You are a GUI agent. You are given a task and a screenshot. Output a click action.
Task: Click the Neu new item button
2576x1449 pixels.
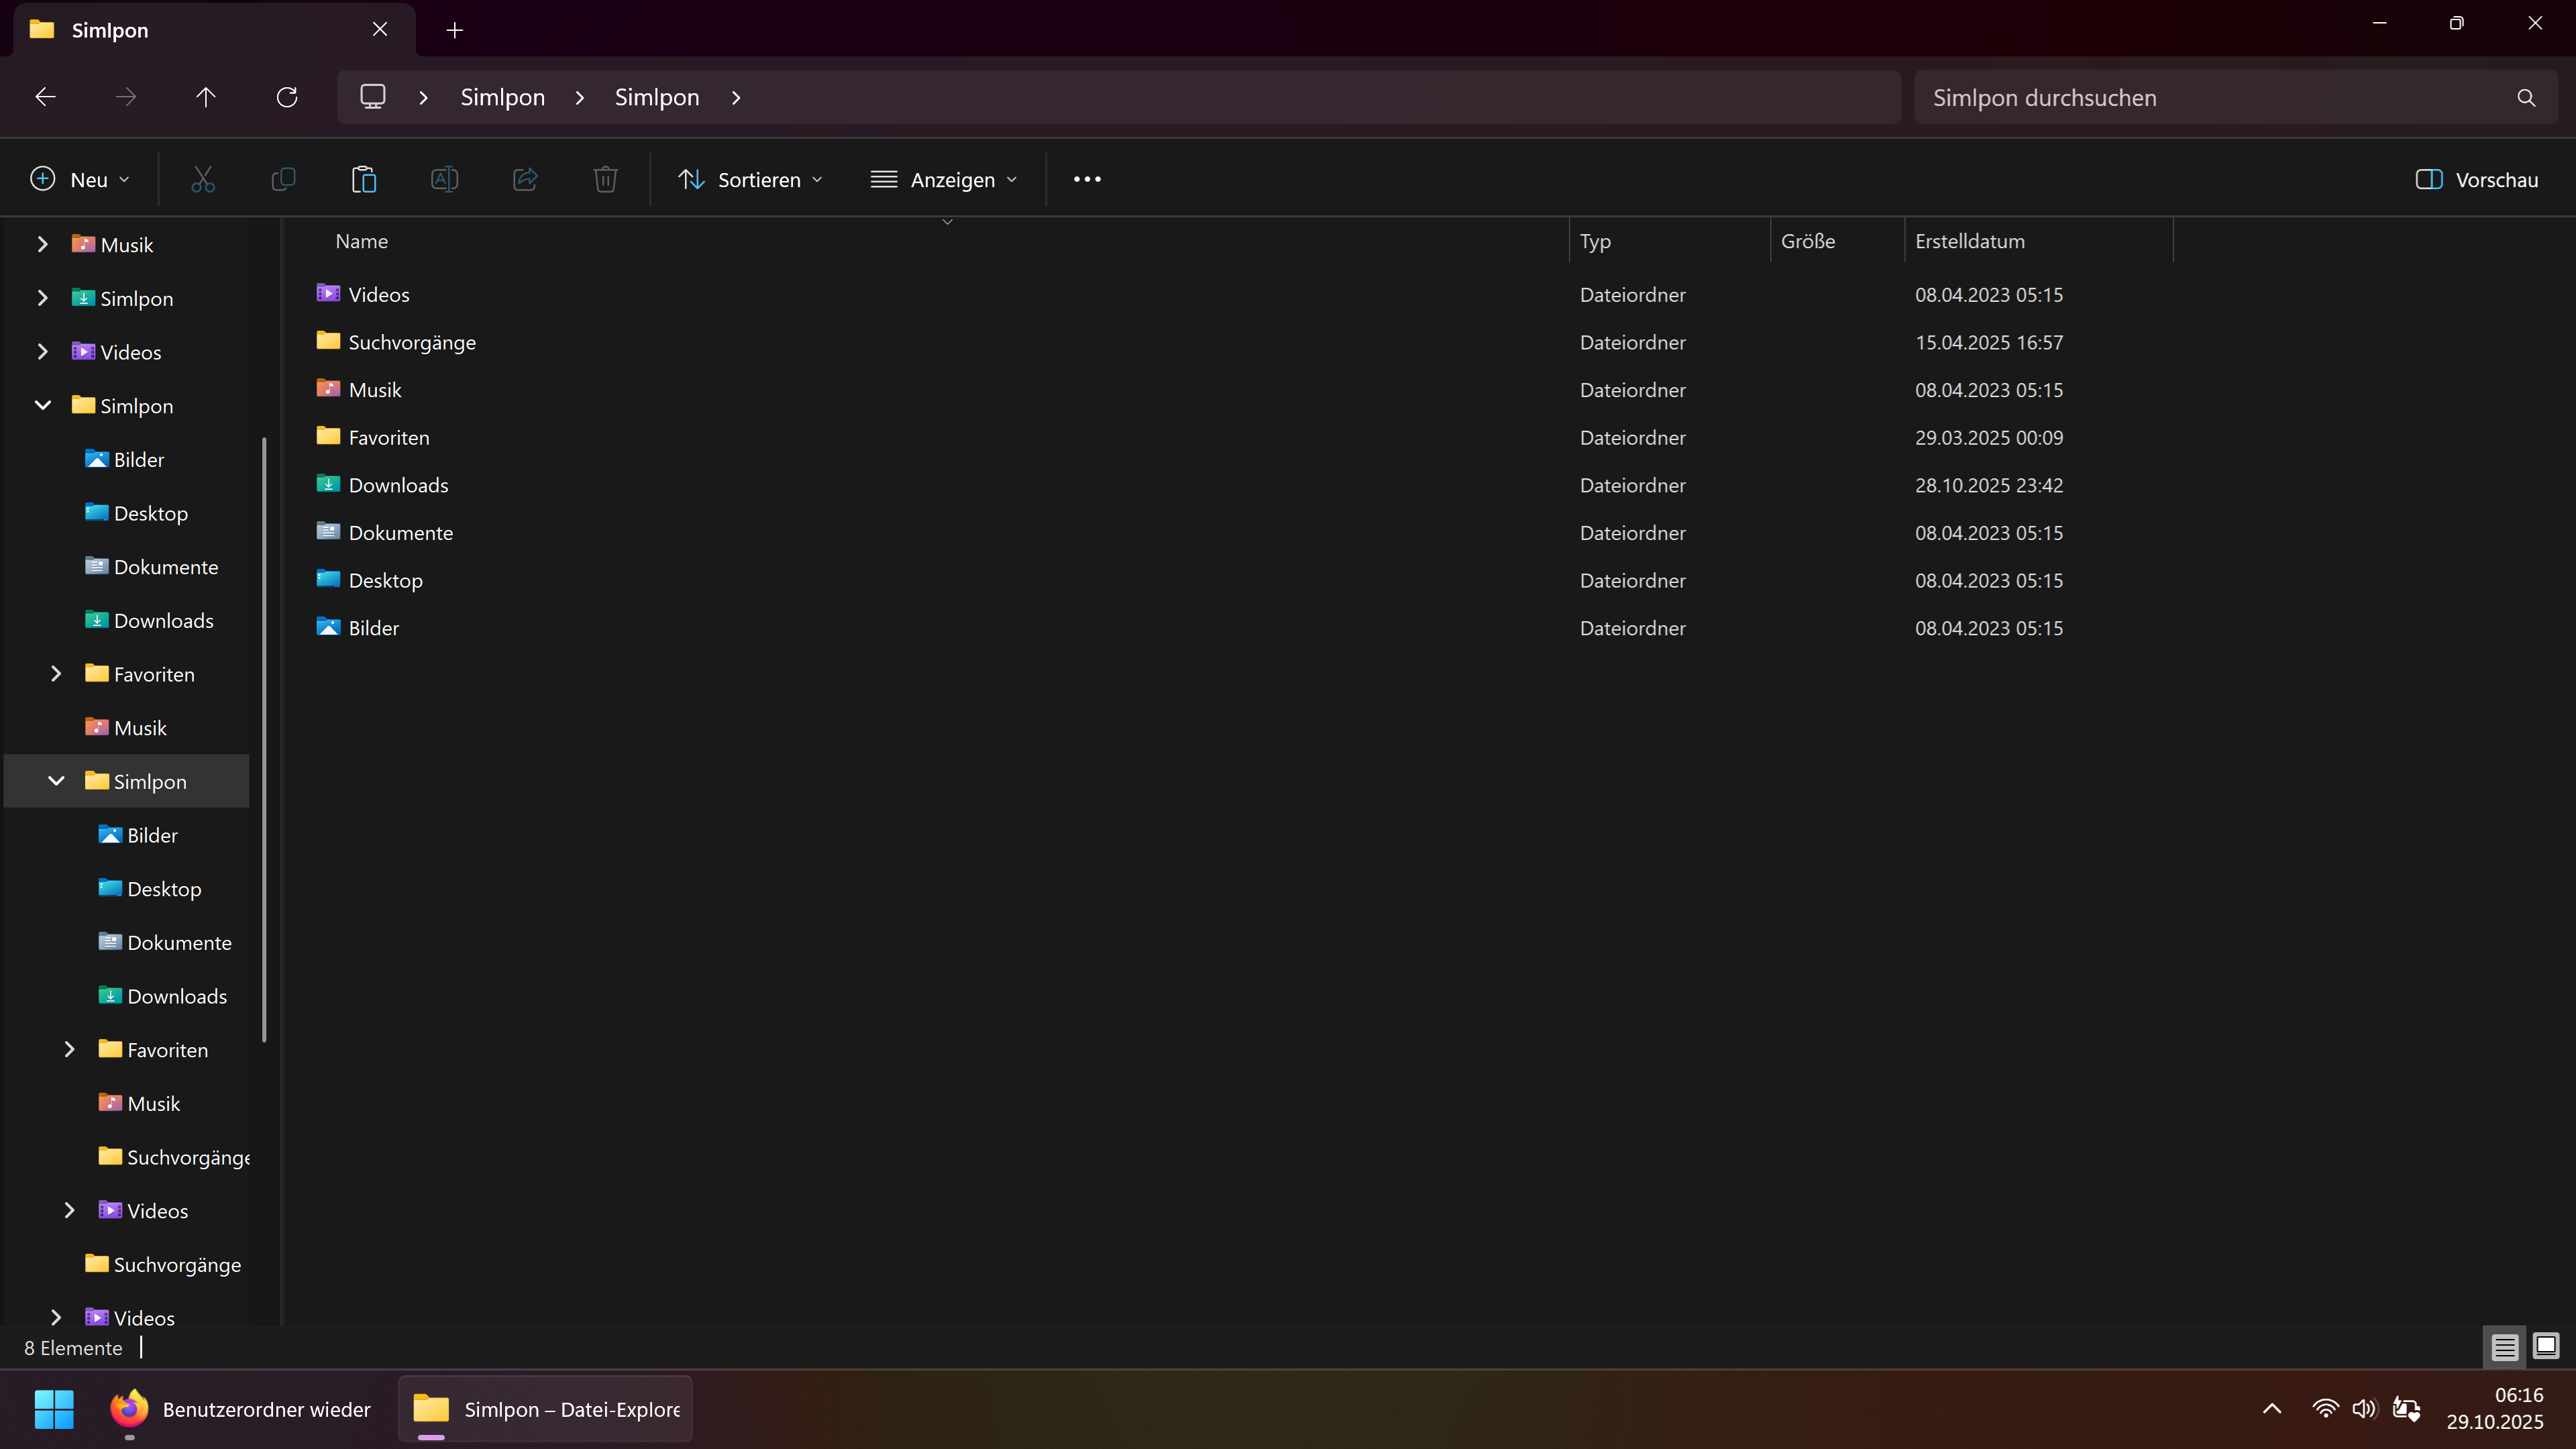80,180
